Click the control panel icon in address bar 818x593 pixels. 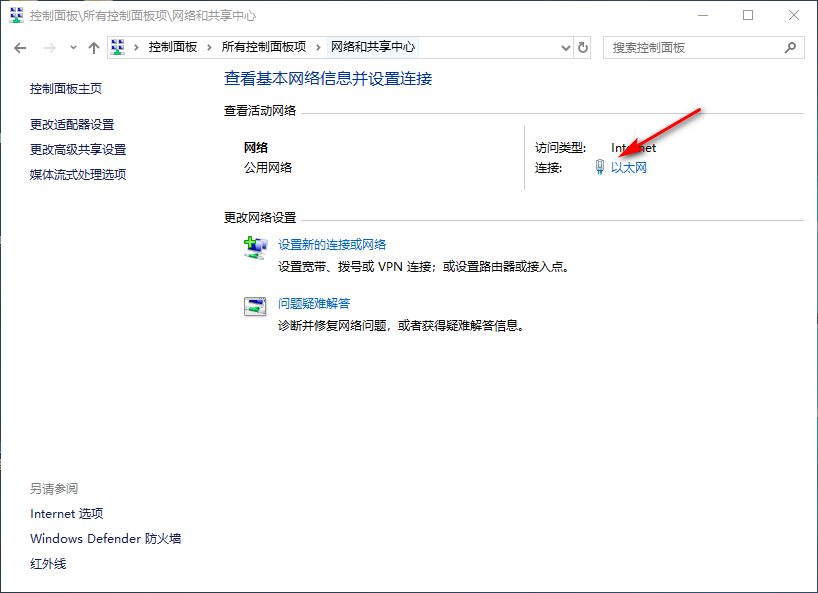(119, 47)
